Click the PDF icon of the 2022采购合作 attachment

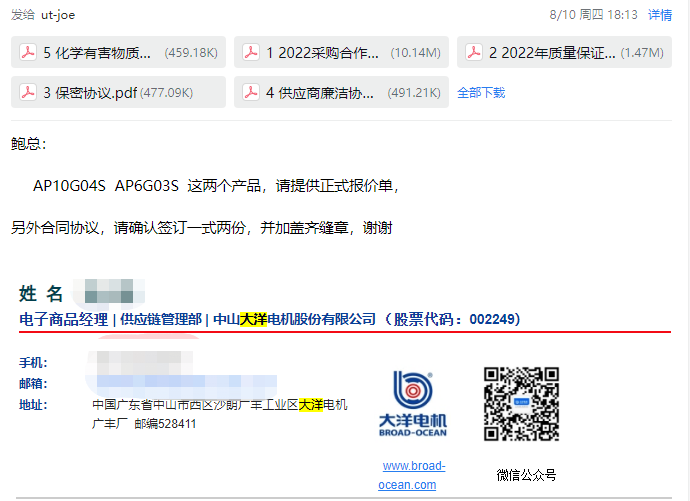(x=251, y=52)
